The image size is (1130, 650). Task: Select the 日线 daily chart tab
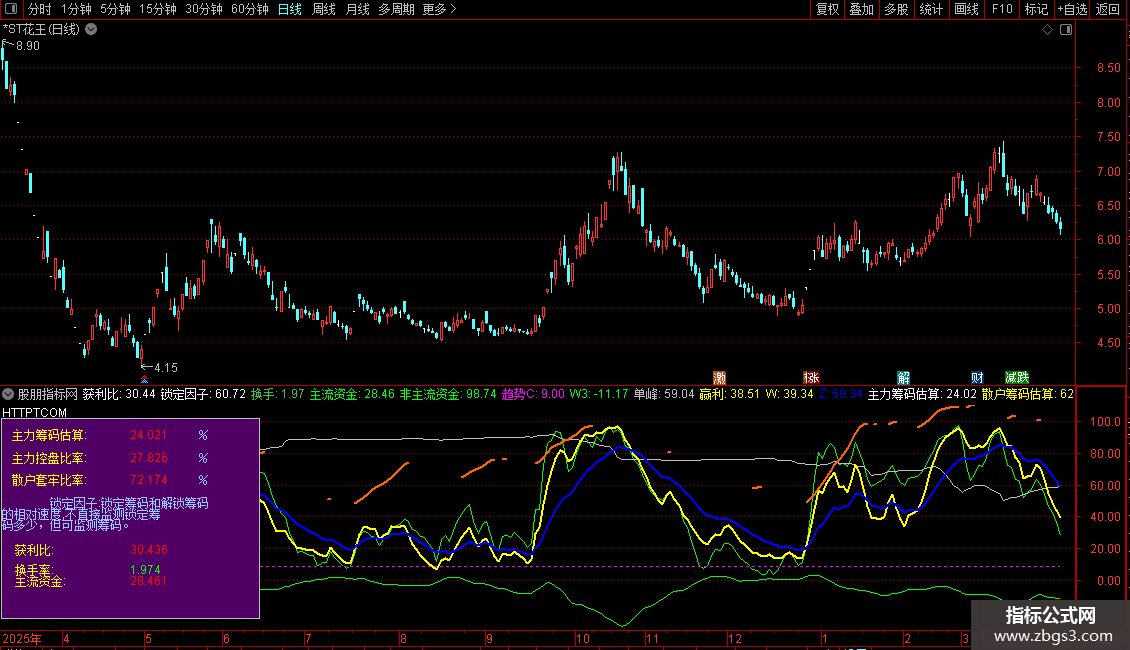(x=290, y=9)
